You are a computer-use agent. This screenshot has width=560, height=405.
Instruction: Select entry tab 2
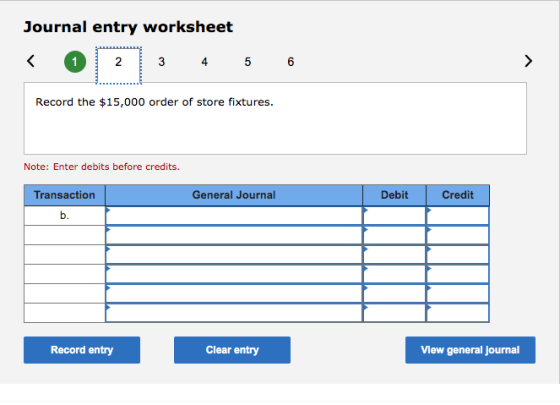coord(119,65)
